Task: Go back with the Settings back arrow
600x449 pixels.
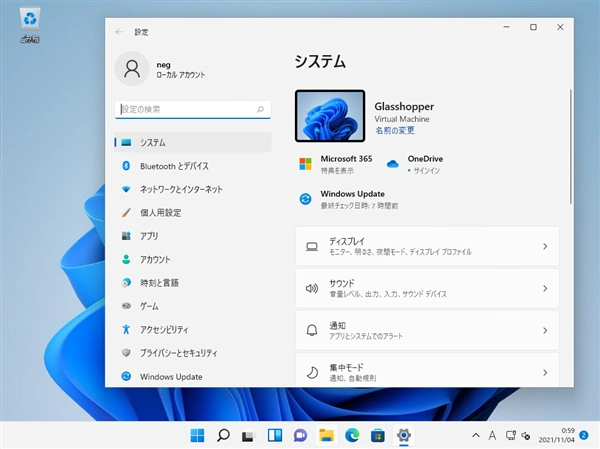Action: click(x=119, y=32)
